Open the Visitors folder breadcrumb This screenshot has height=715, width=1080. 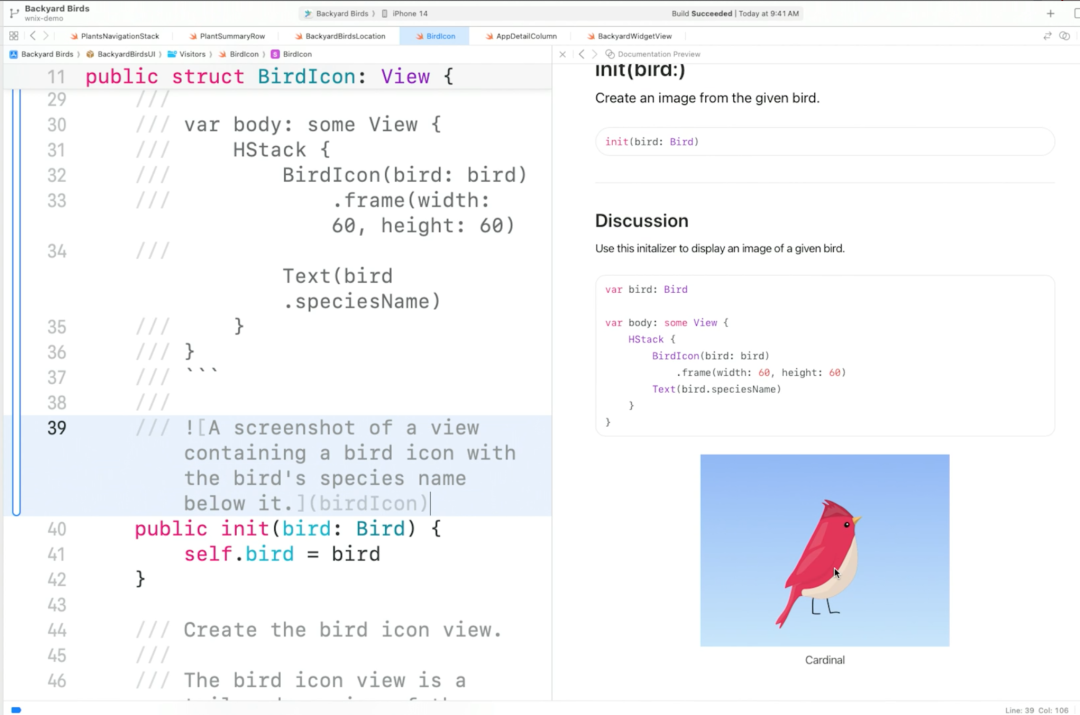[187, 54]
